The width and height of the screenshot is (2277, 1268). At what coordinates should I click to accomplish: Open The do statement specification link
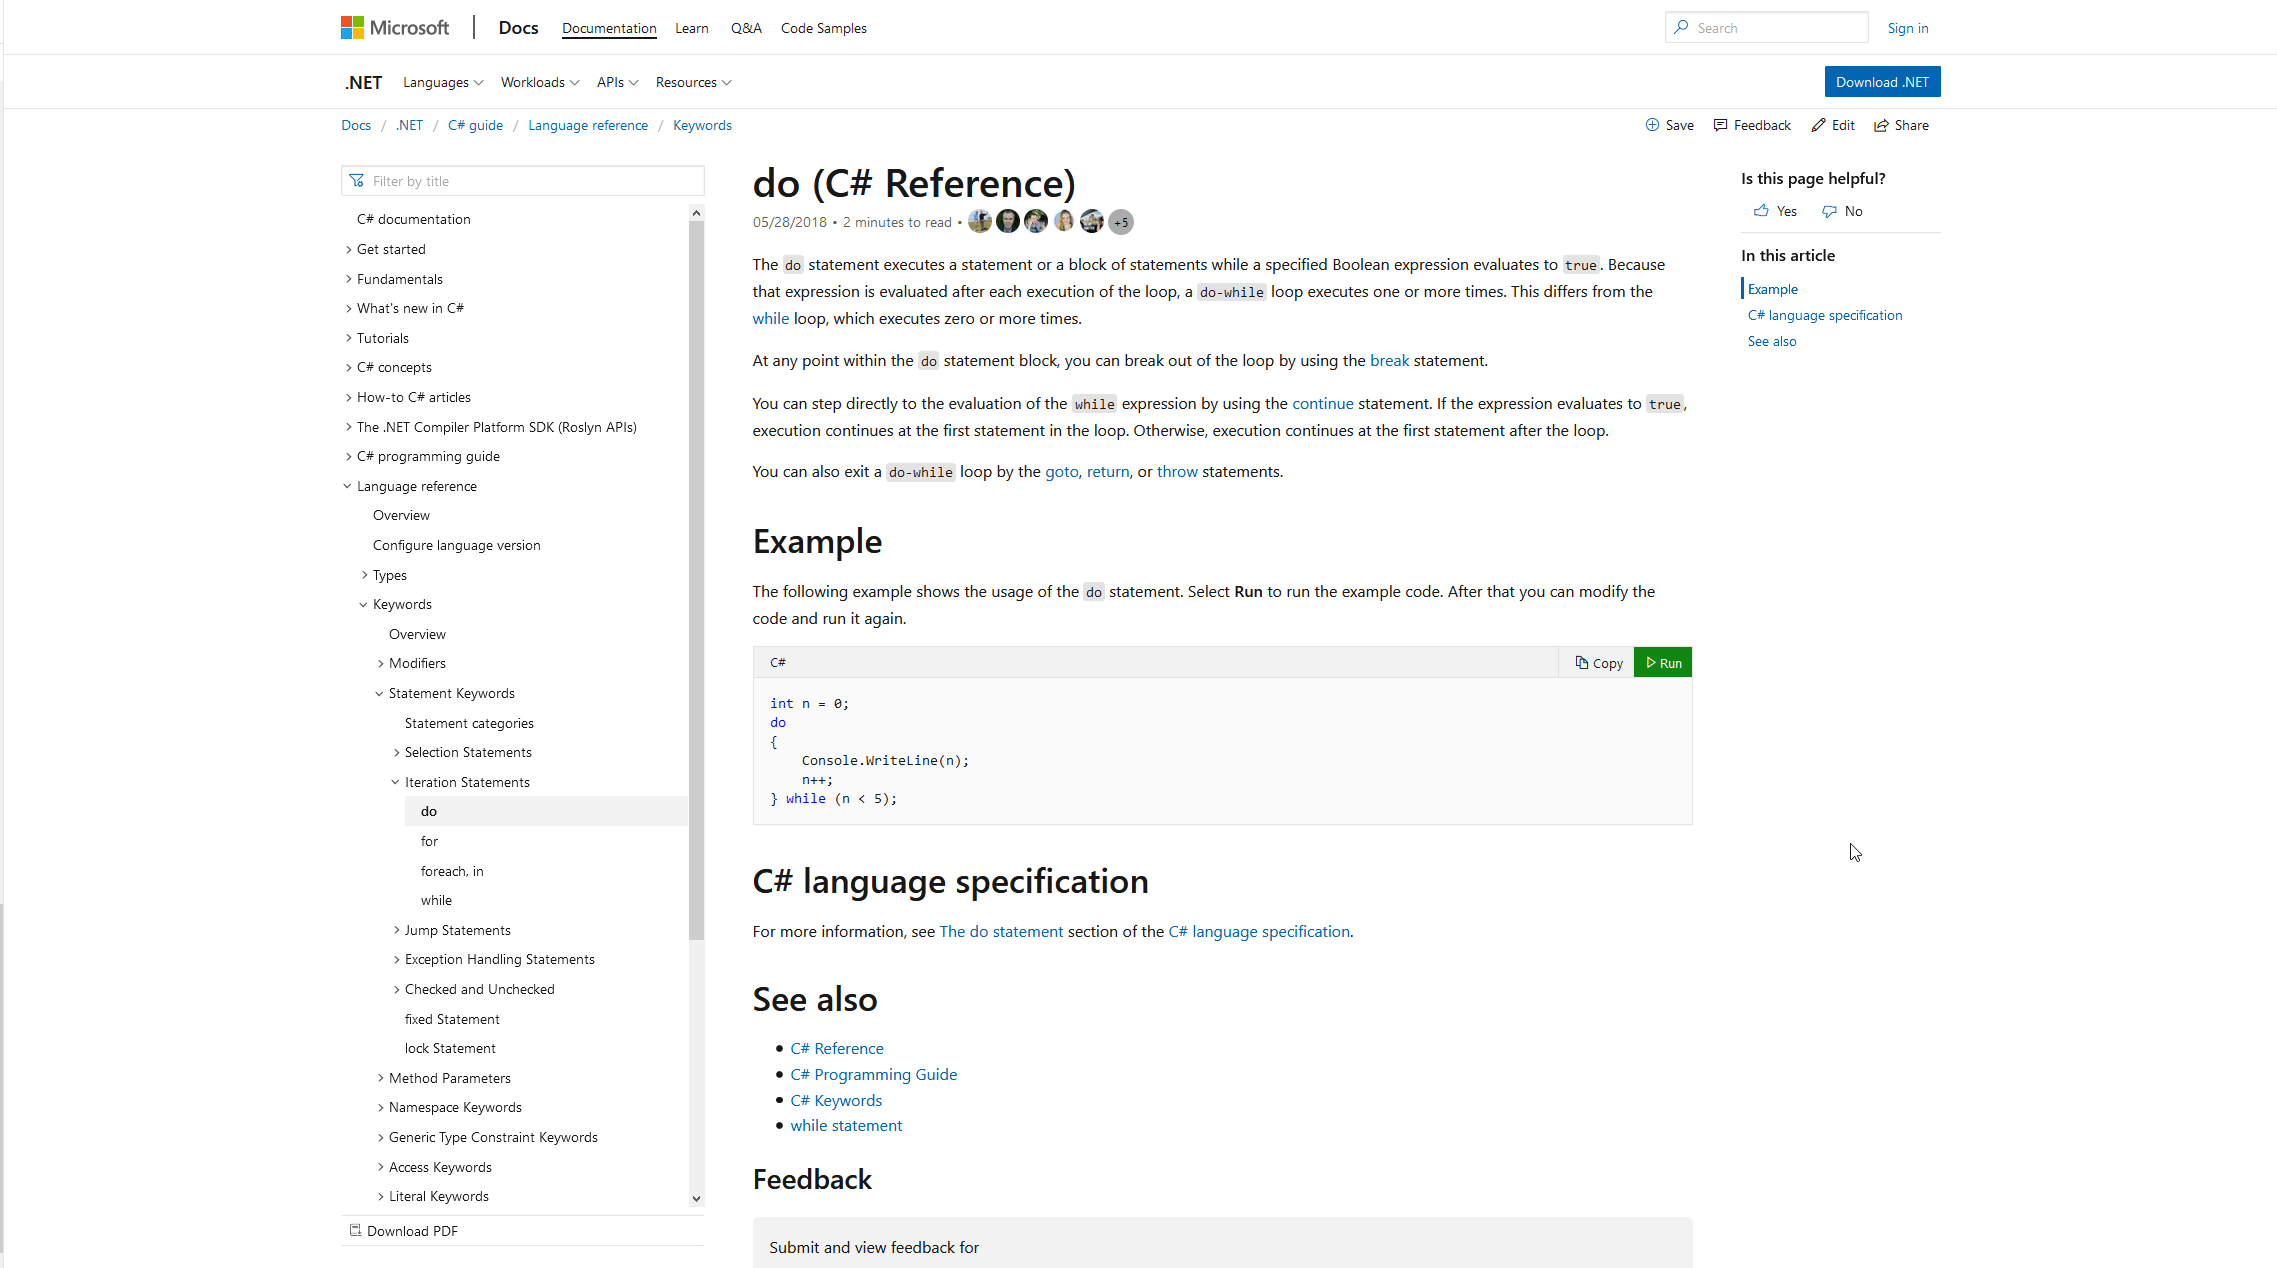click(1001, 931)
